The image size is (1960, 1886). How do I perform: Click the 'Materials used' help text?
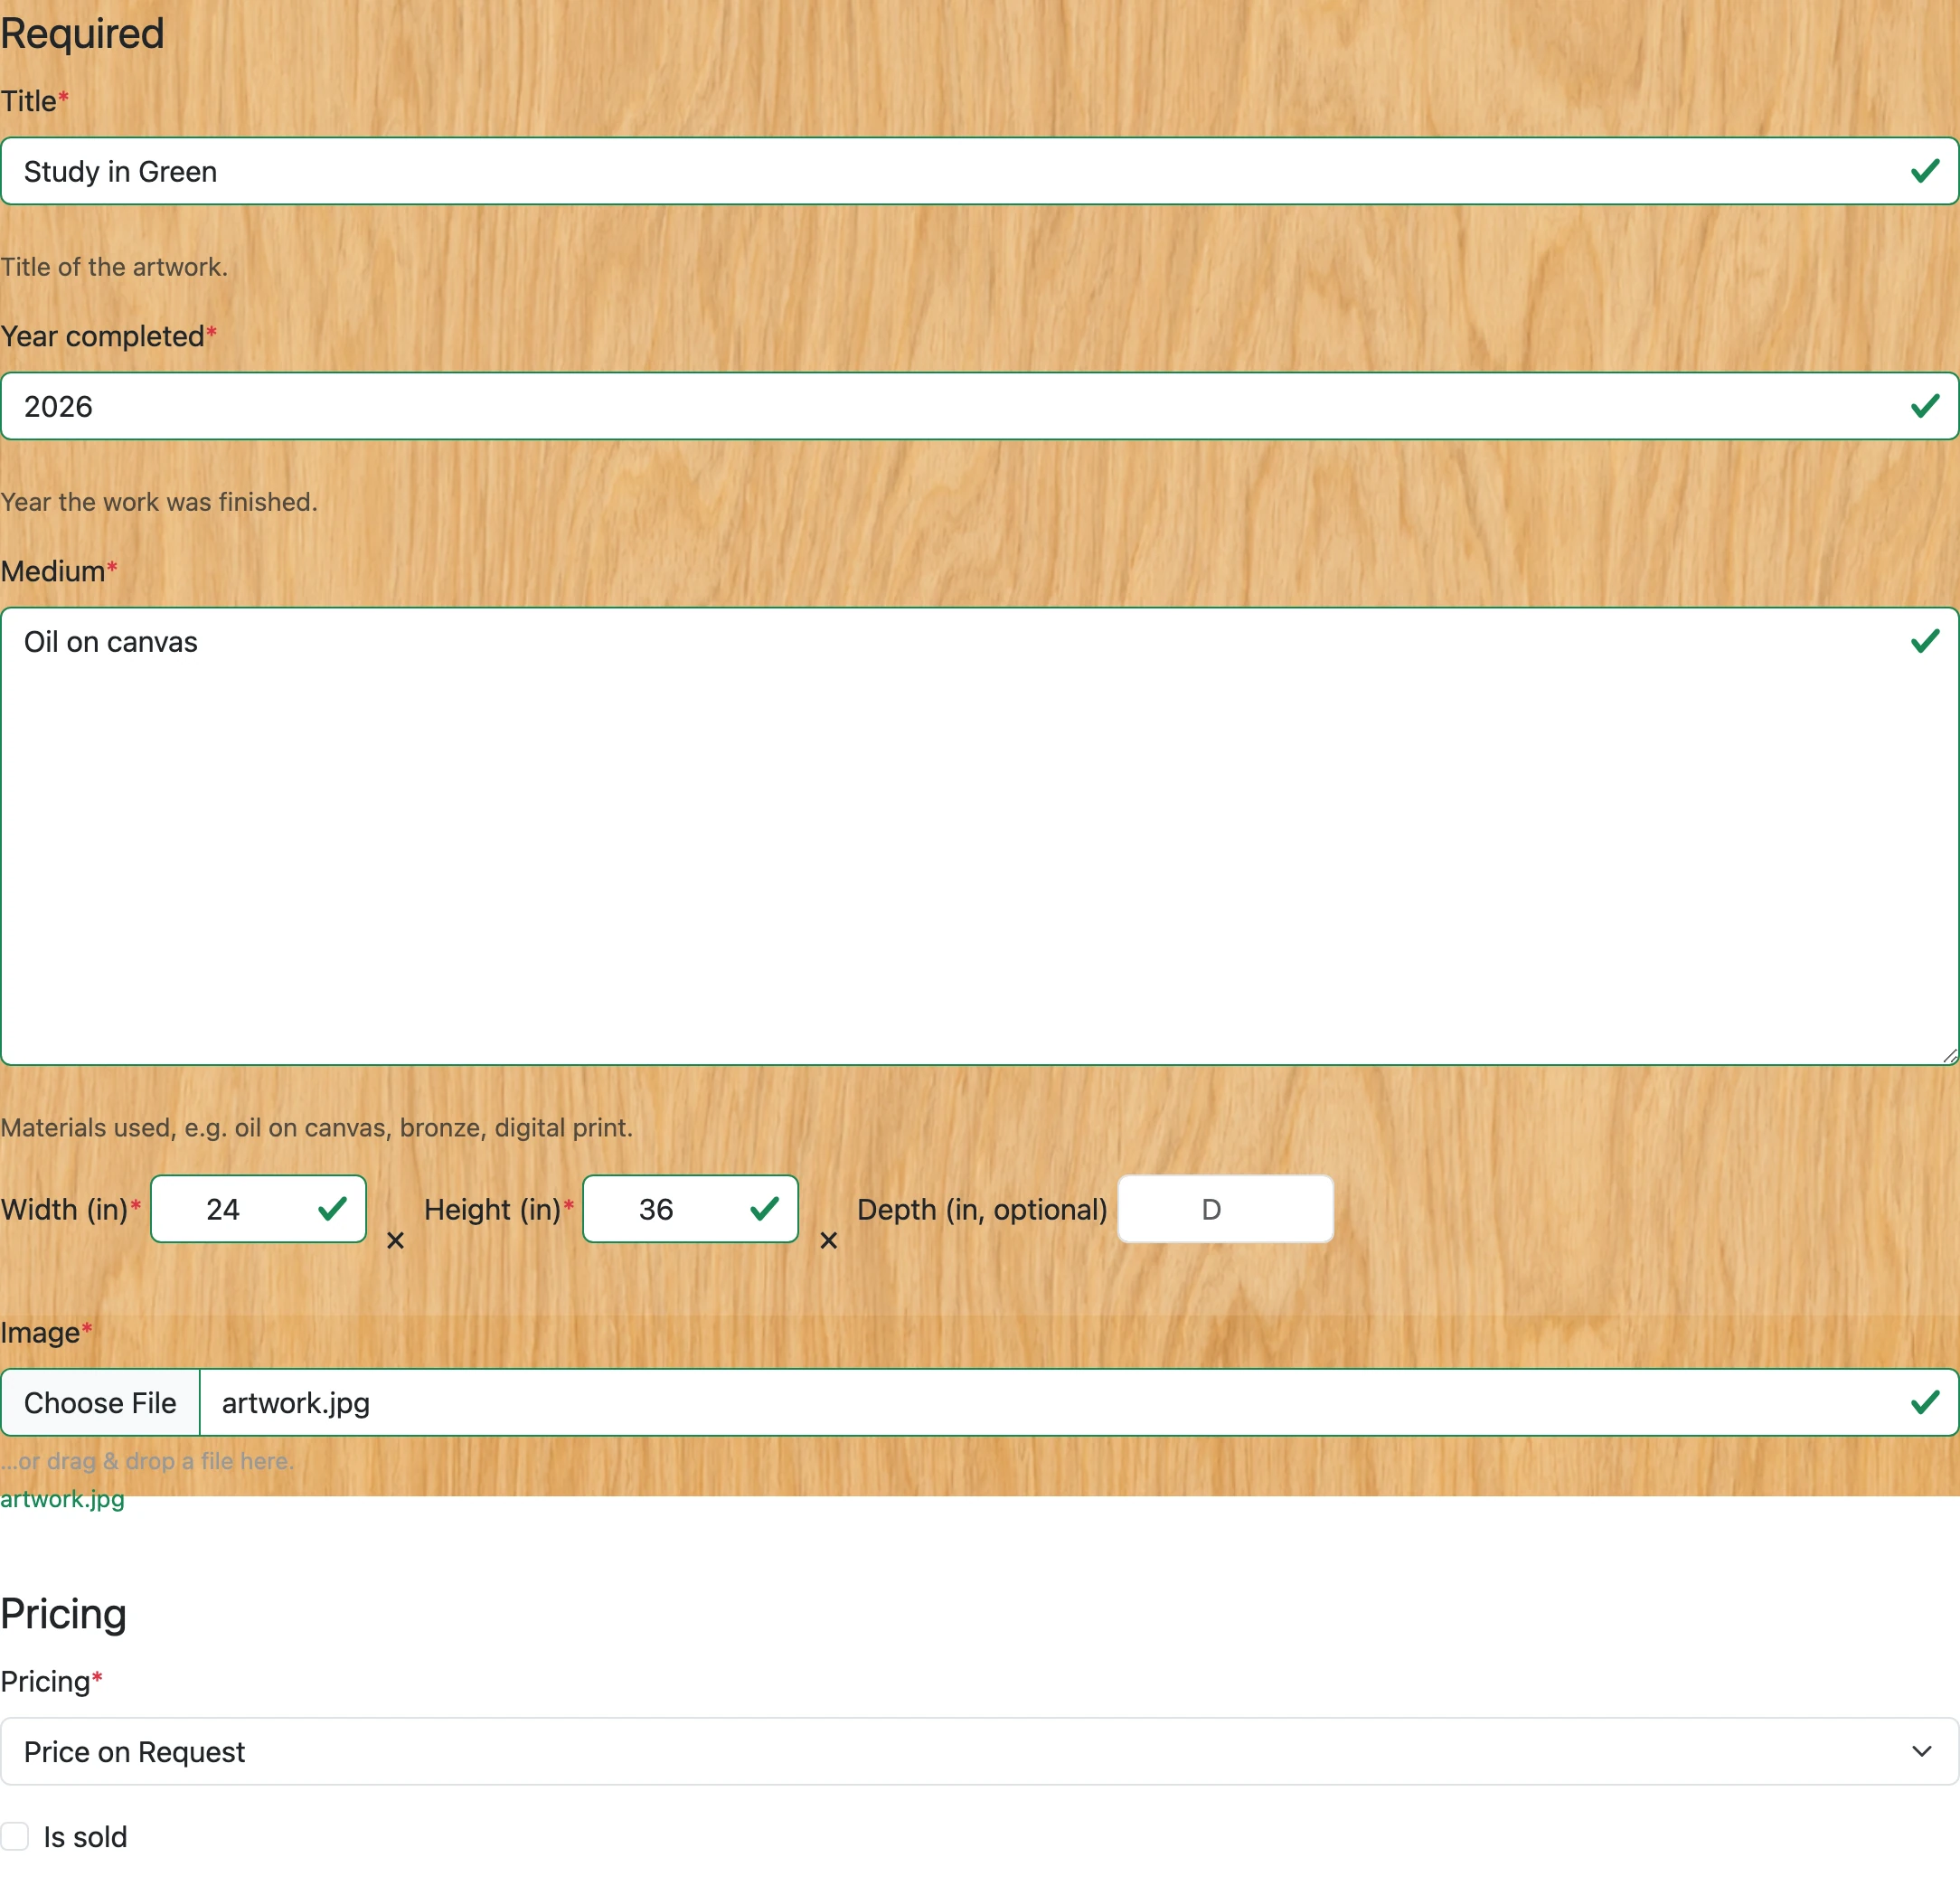(316, 1128)
